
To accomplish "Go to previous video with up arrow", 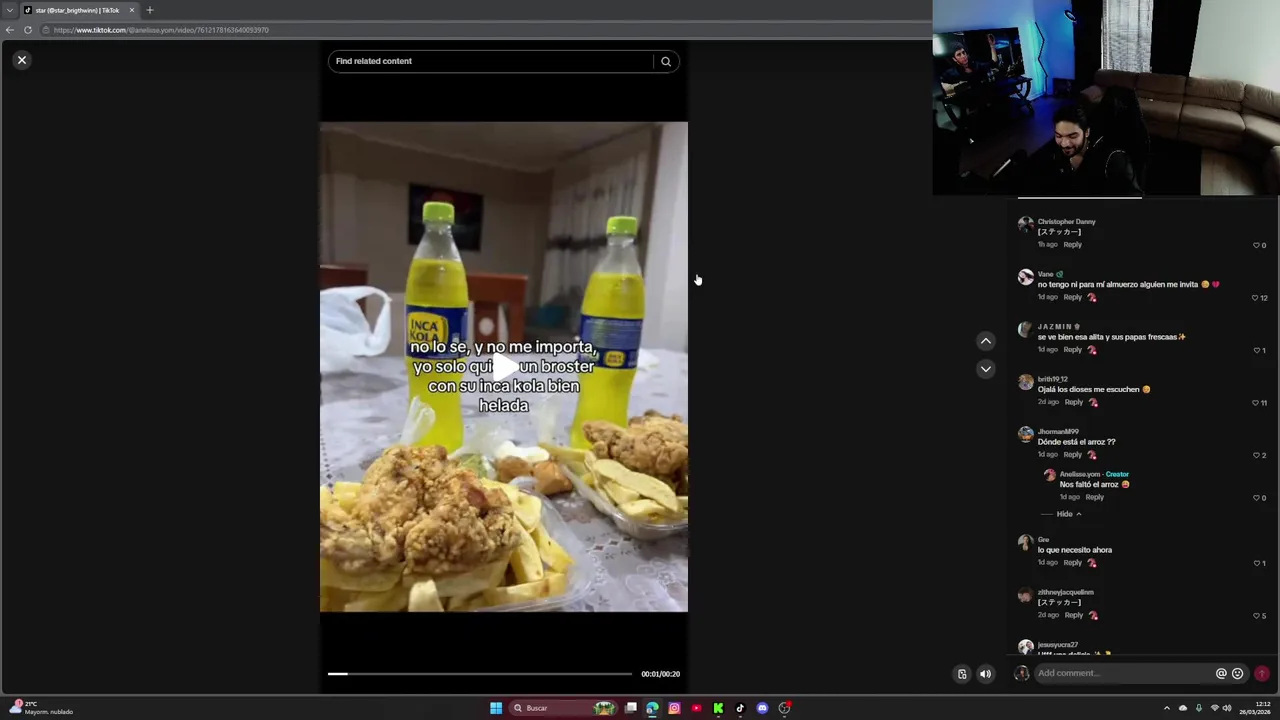I will point(985,341).
